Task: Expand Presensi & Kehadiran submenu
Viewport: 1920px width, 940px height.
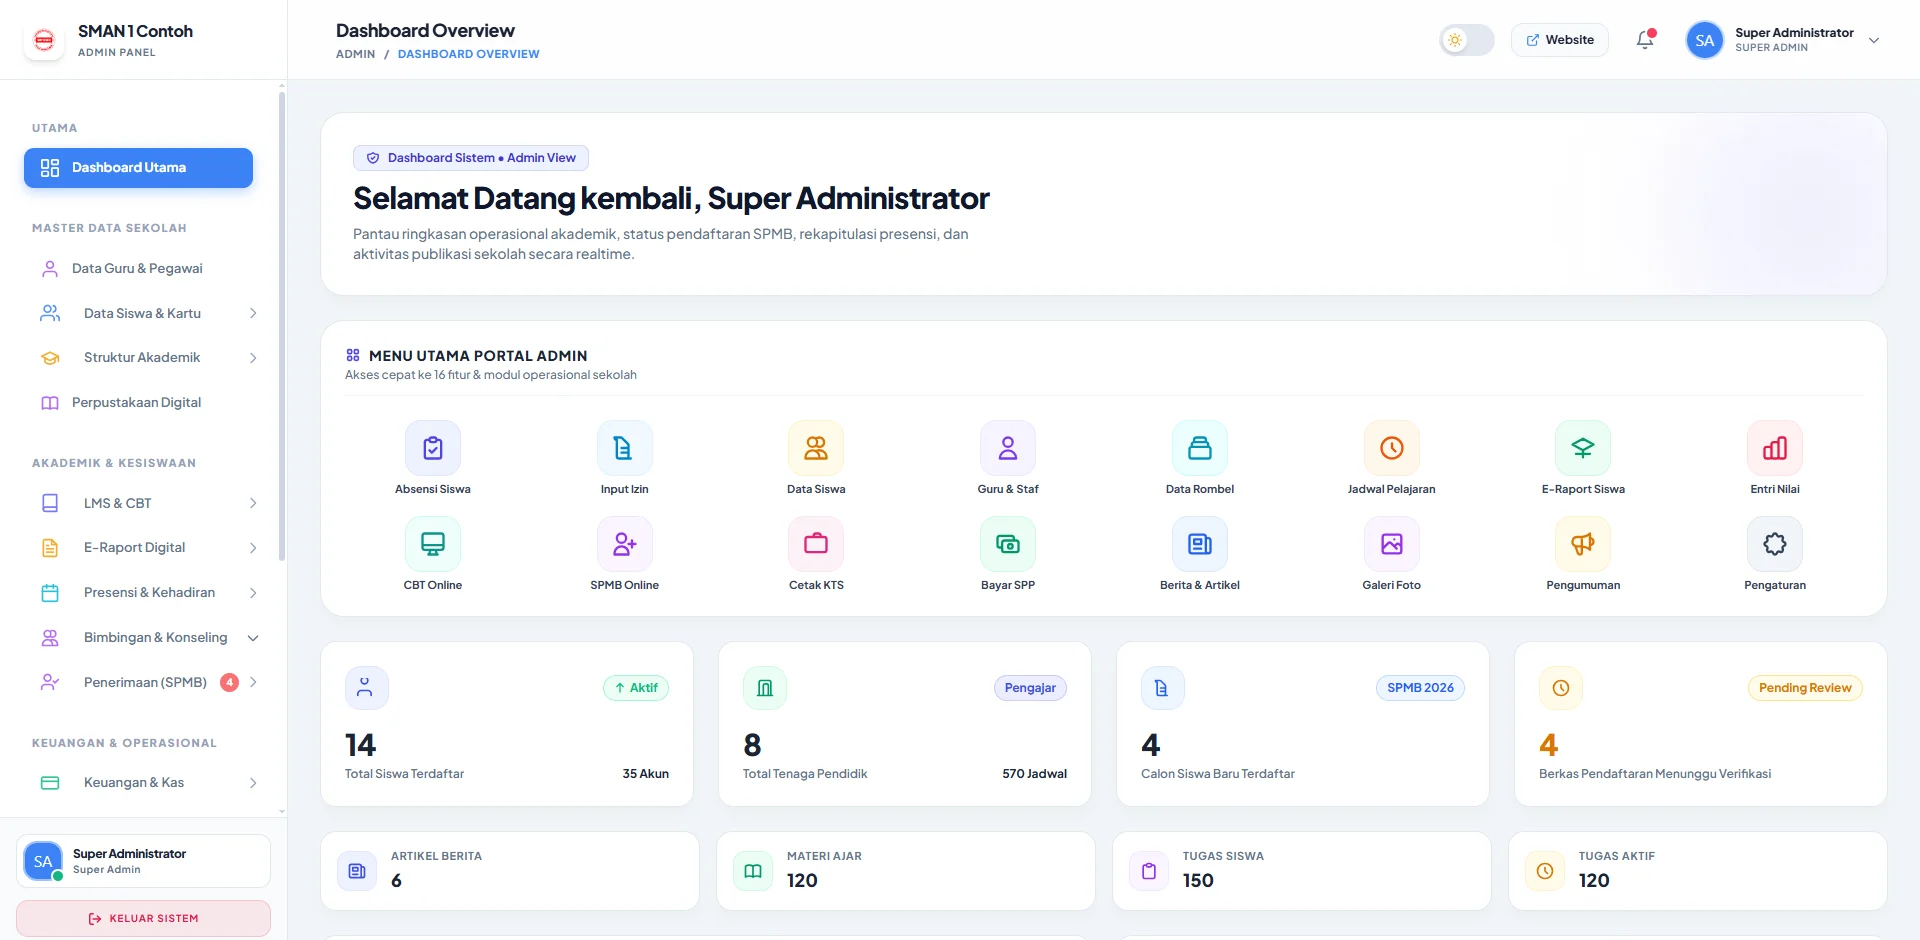Action: point(148,593)
